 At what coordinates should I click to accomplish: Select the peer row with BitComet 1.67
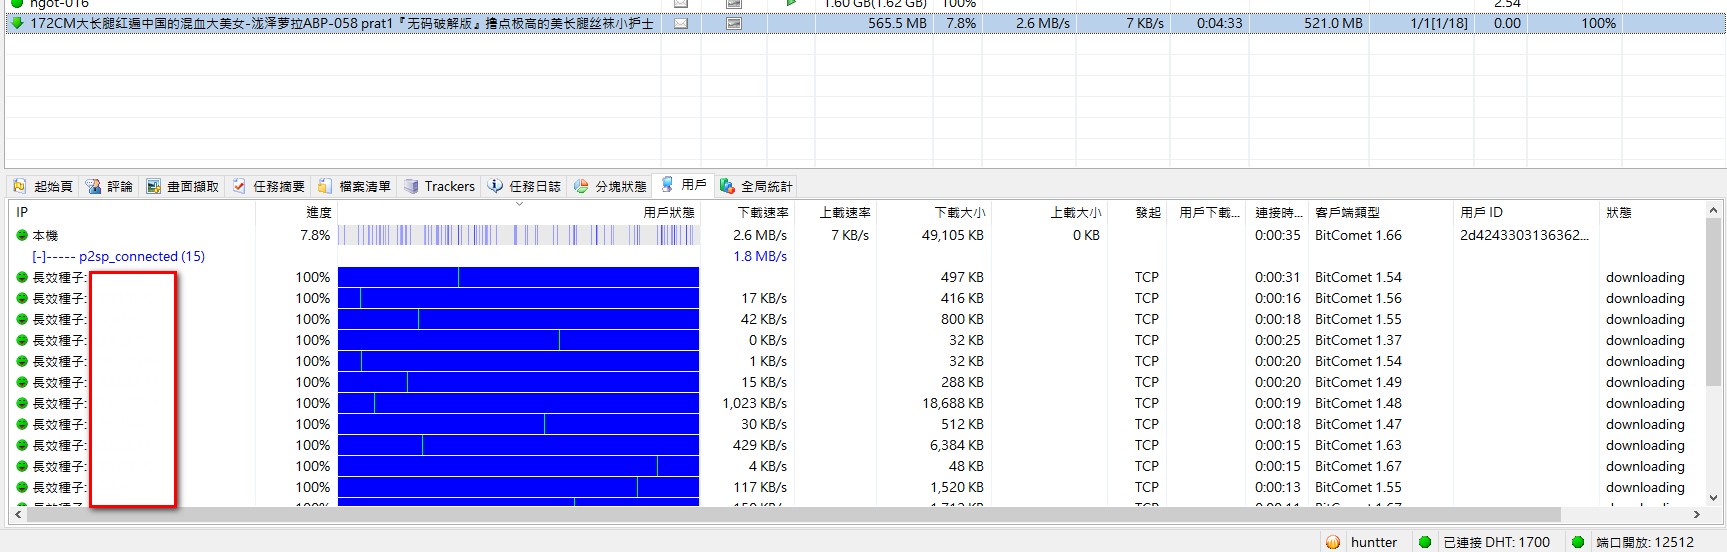[856, 466]
